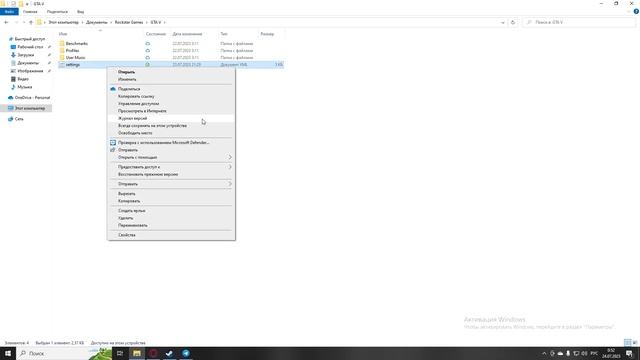Open the Поделиться ribbon tab

57,12
